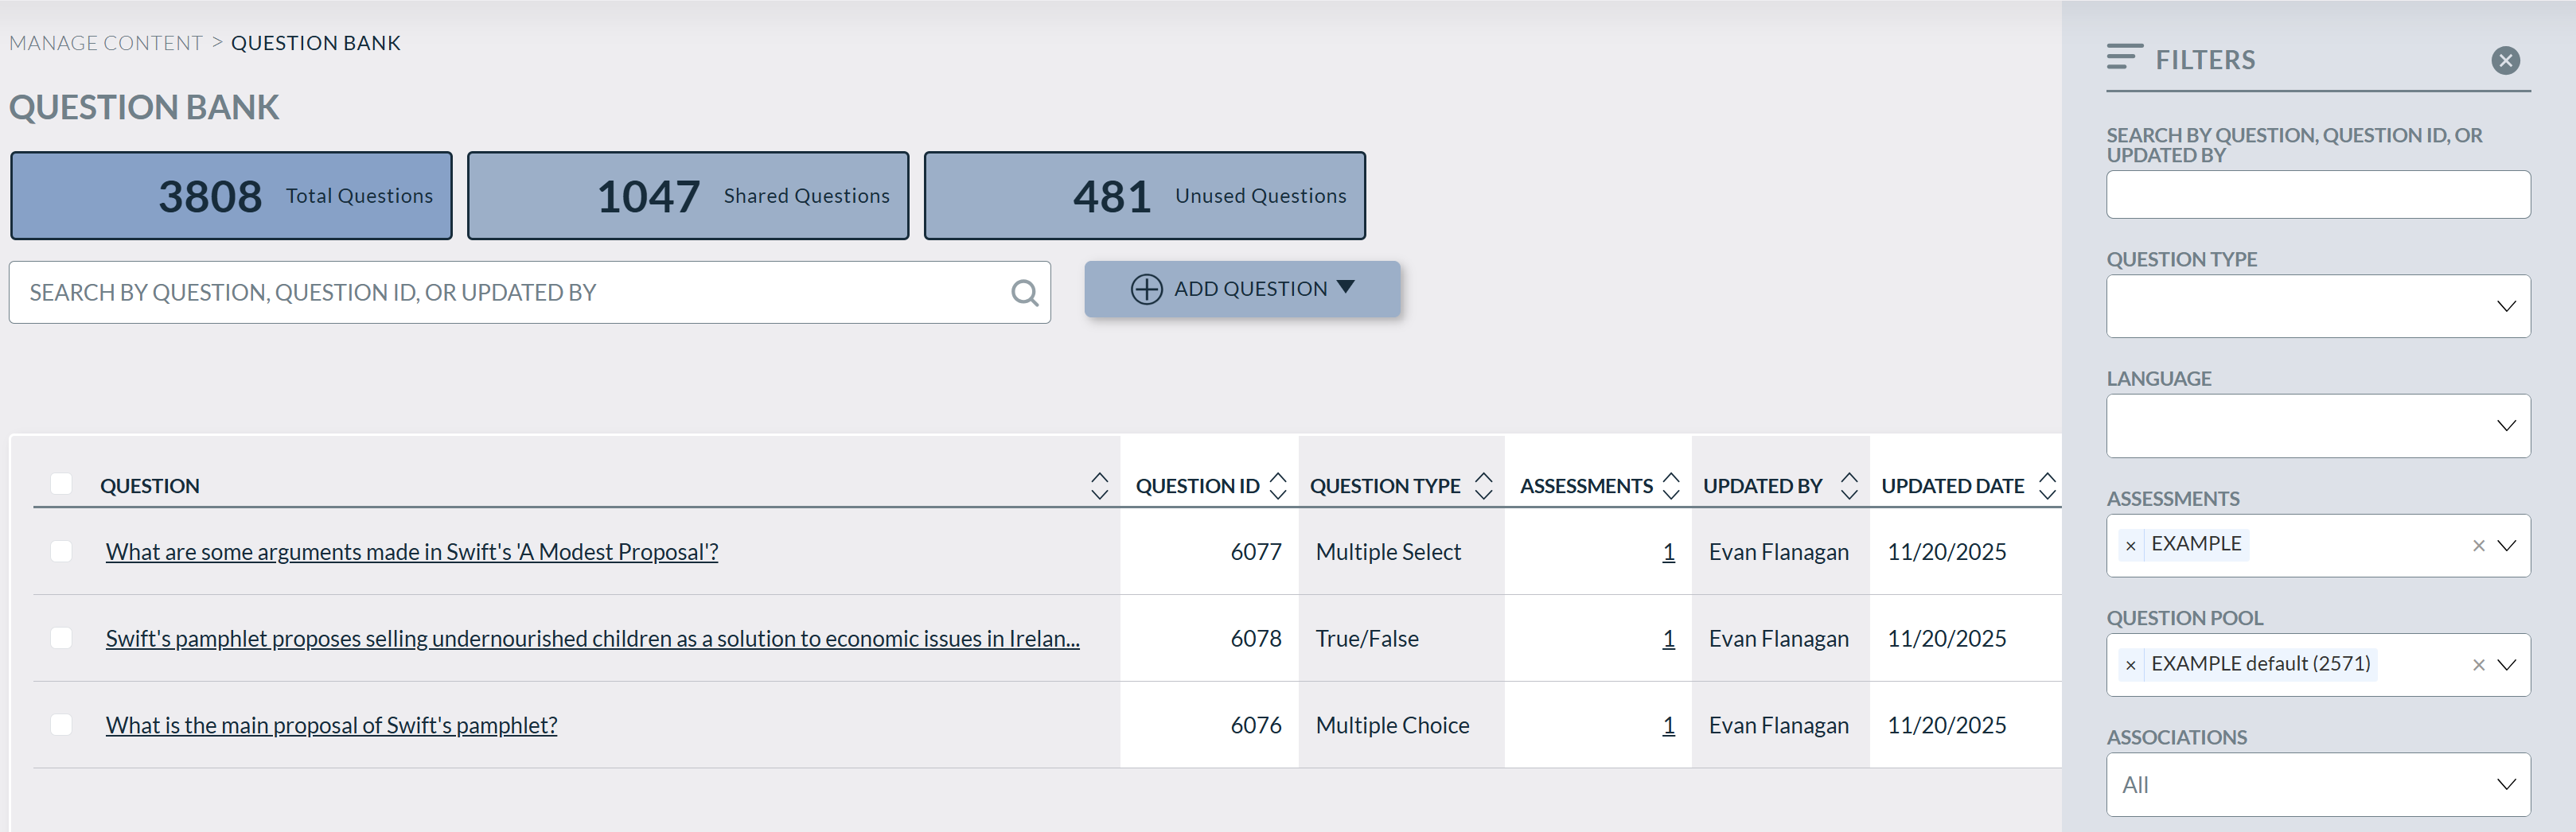Screen dimensions: 2576x832
Task: Check the box for question 6077
Action: [61, 551]
